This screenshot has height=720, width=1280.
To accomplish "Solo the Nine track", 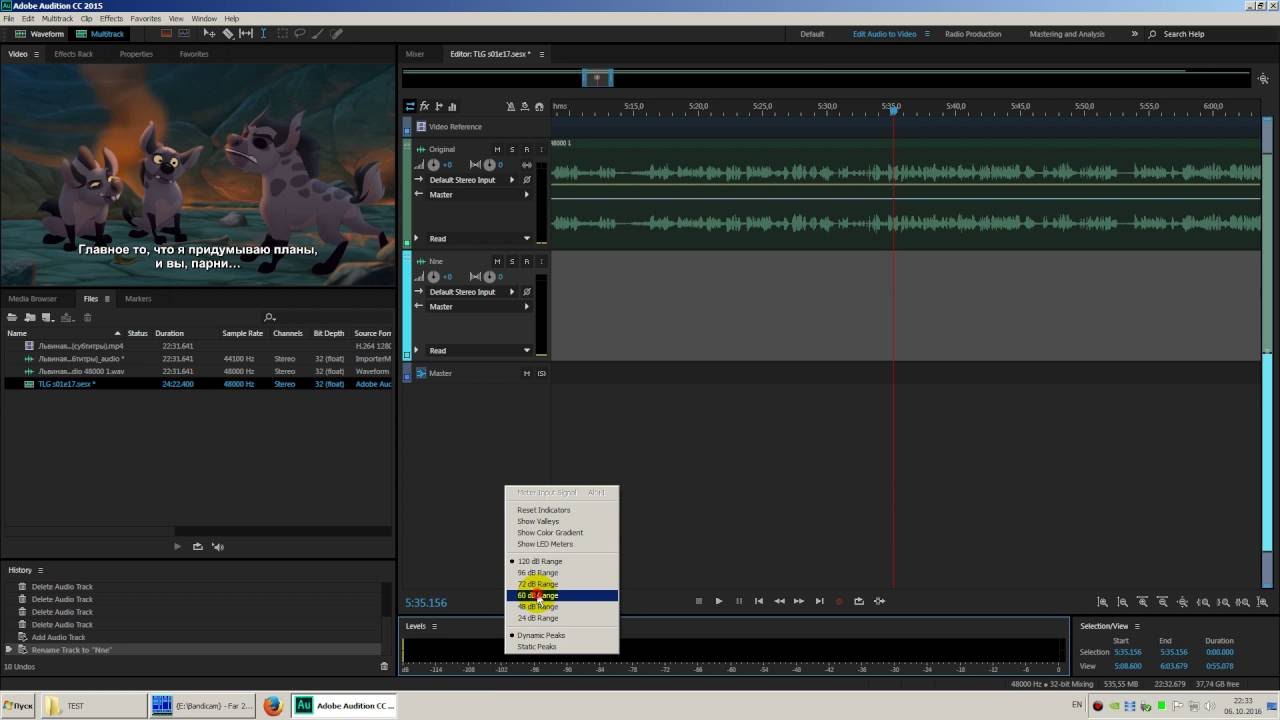I will tap(512, 262).
